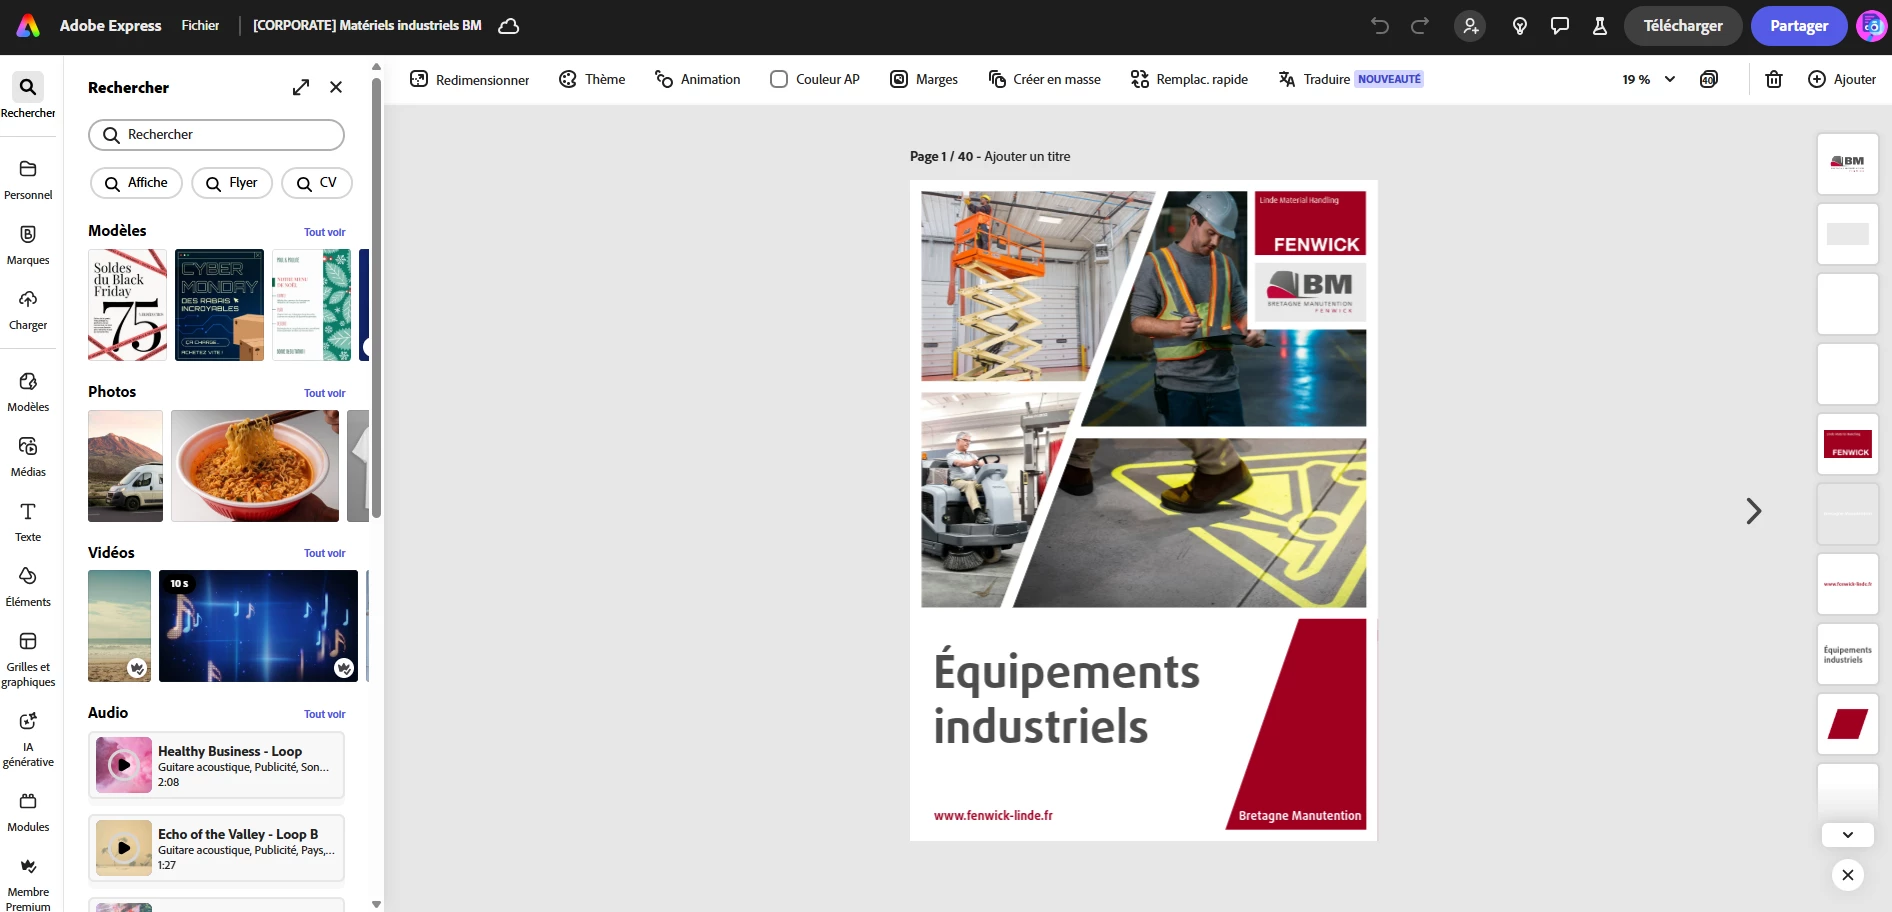Click the Ajouter page button

1842,79
